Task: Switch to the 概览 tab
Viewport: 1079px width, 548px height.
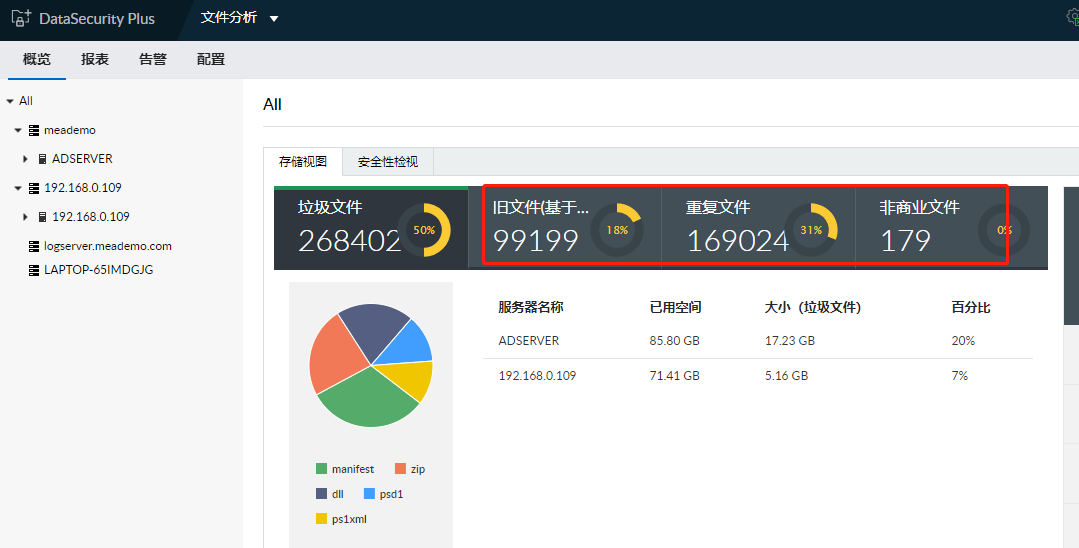Action: click(36, 59)
